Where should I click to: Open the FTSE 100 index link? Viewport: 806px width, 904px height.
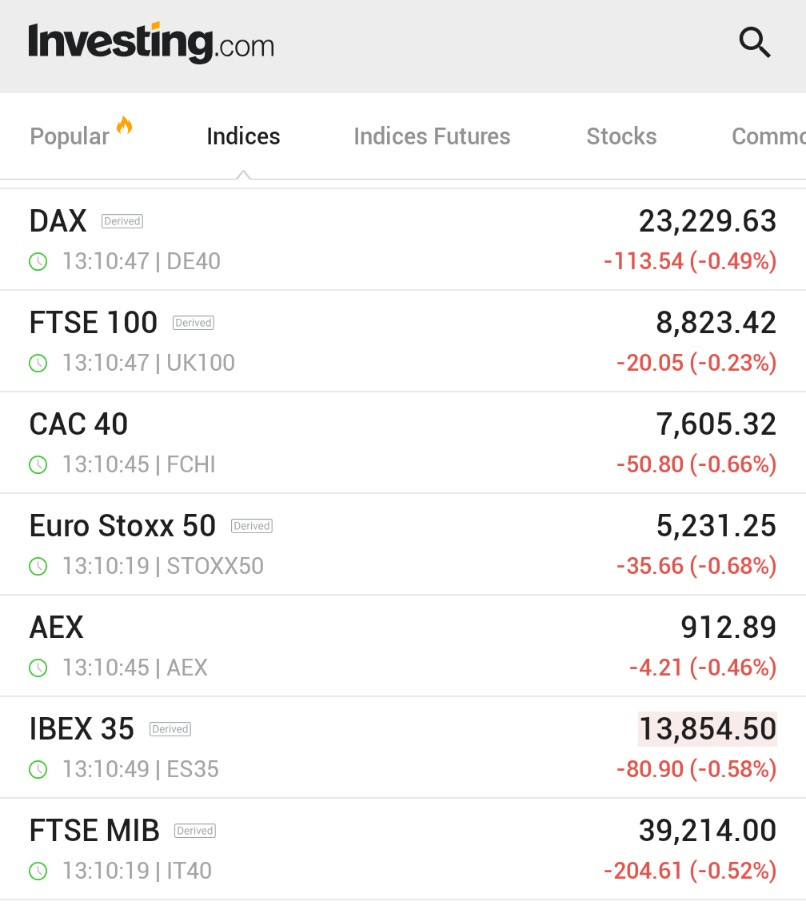93,322
